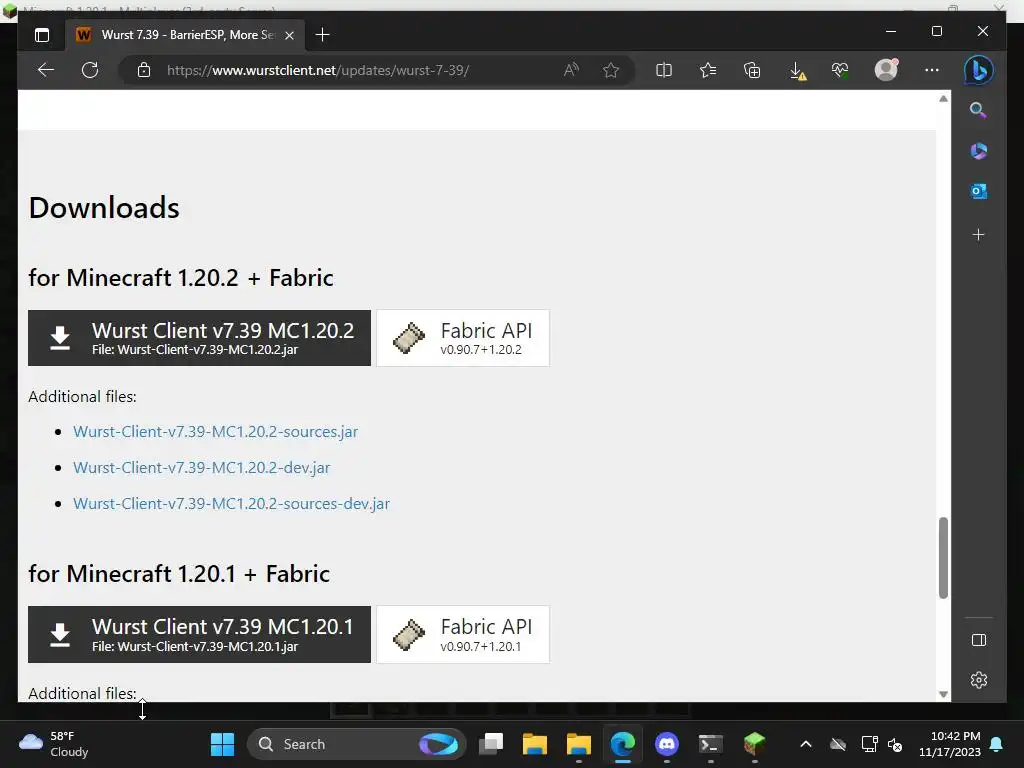Refresh the current page
Viewport: 1024px width, 768px height.
(90, 70)
